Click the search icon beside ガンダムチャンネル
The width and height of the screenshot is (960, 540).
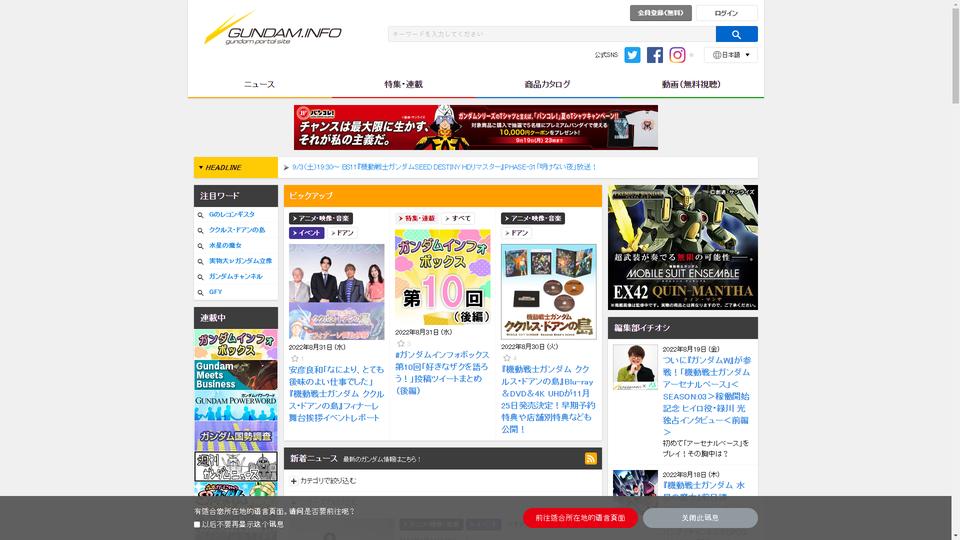(200, 277)
